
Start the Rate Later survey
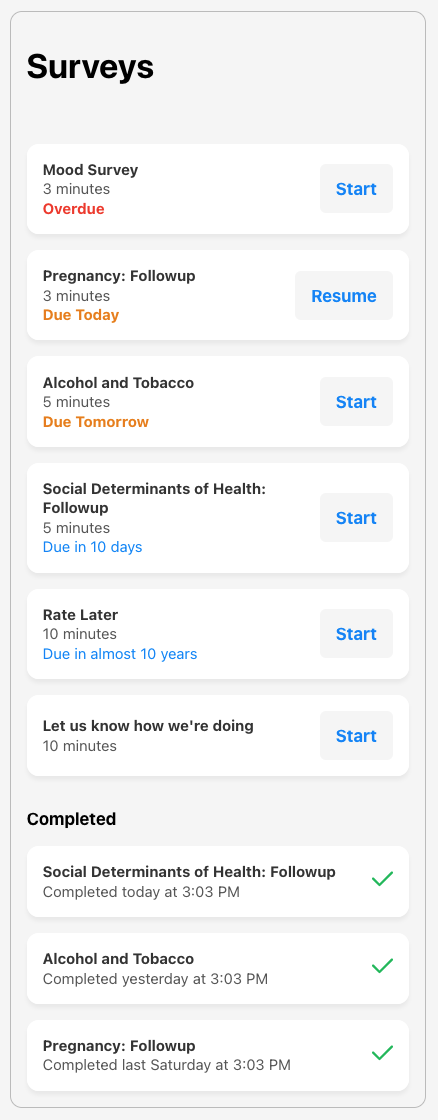[x=356, y=634]
